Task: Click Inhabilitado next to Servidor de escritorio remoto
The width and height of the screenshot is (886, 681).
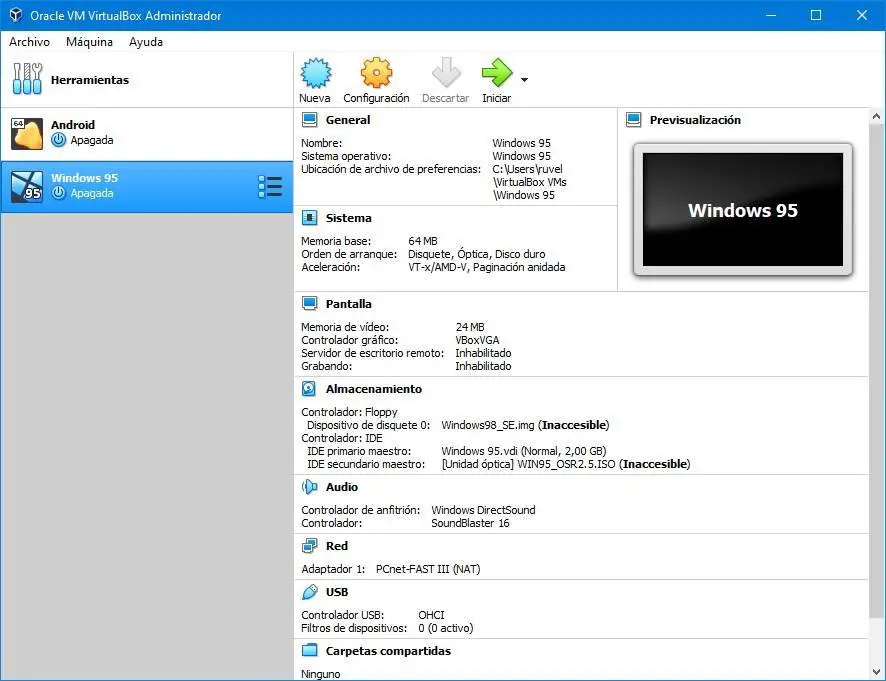Action: click(483, 353)
